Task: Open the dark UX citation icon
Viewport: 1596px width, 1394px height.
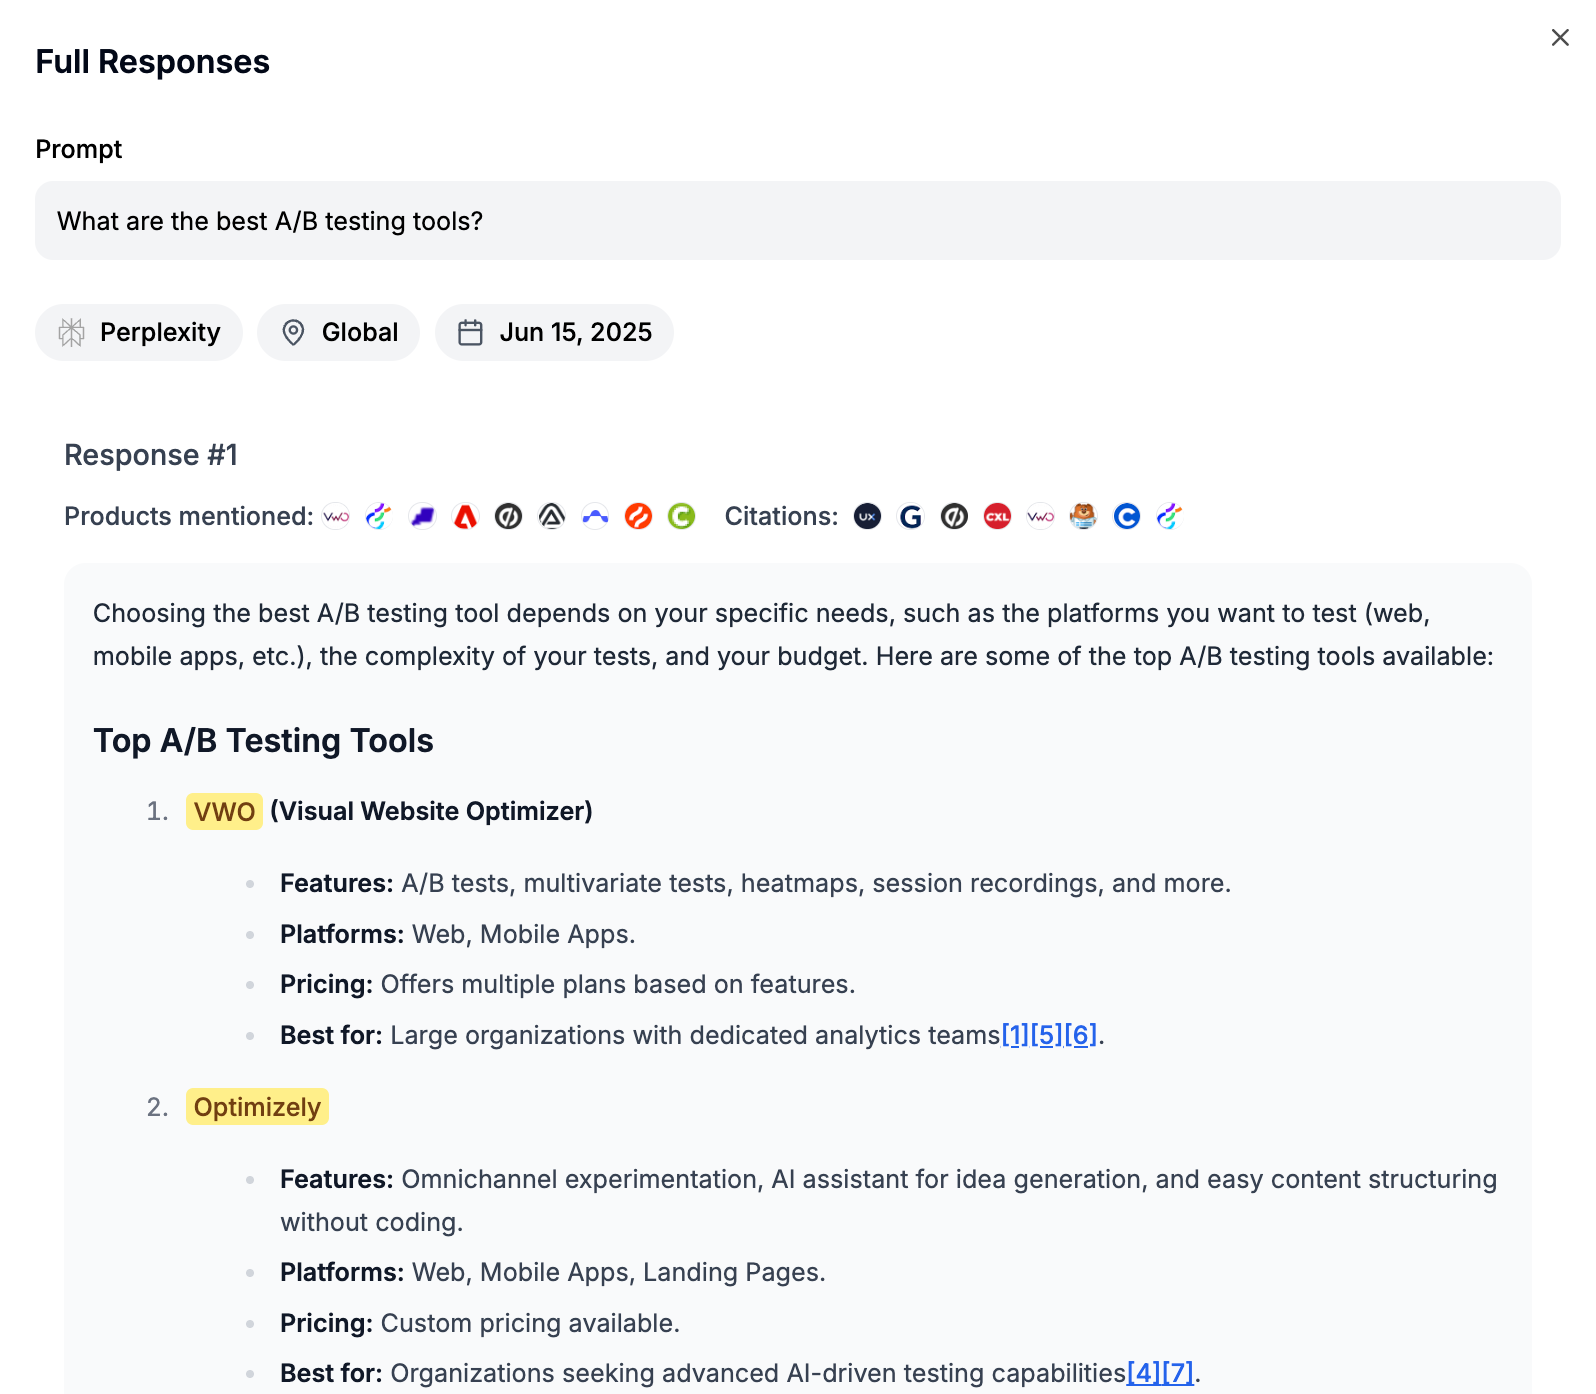Action: click(x=868, y=516)
